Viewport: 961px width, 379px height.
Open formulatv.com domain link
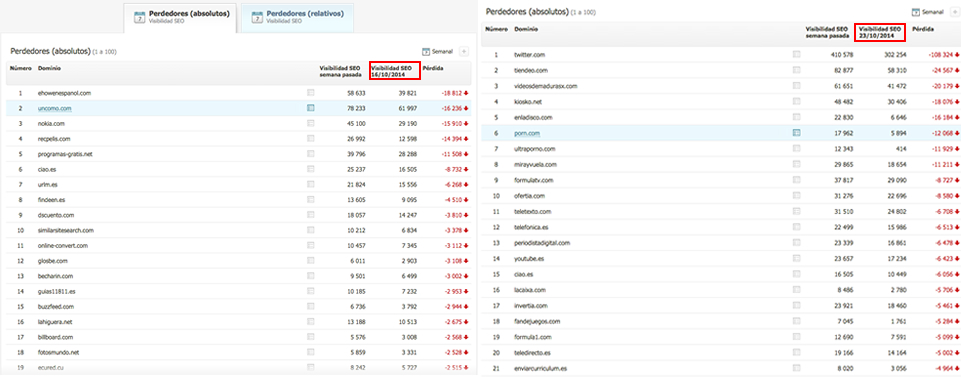pos(534,180)
